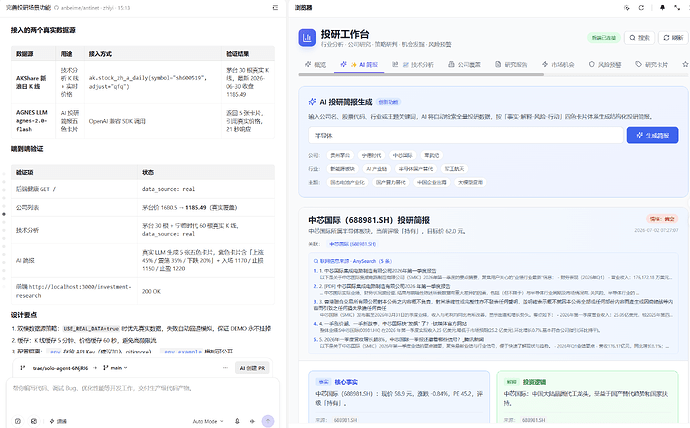Select the first theme chip before 国产算力替代

pyautogui.click(x=347, y=183)
